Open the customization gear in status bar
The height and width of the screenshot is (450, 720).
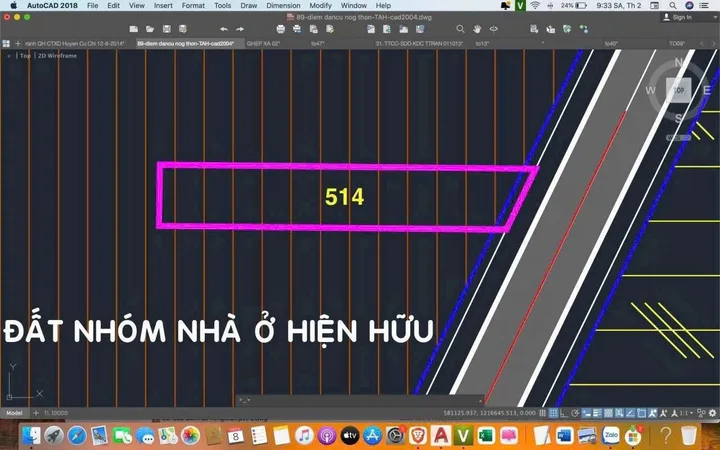click(x=712, y=413)
